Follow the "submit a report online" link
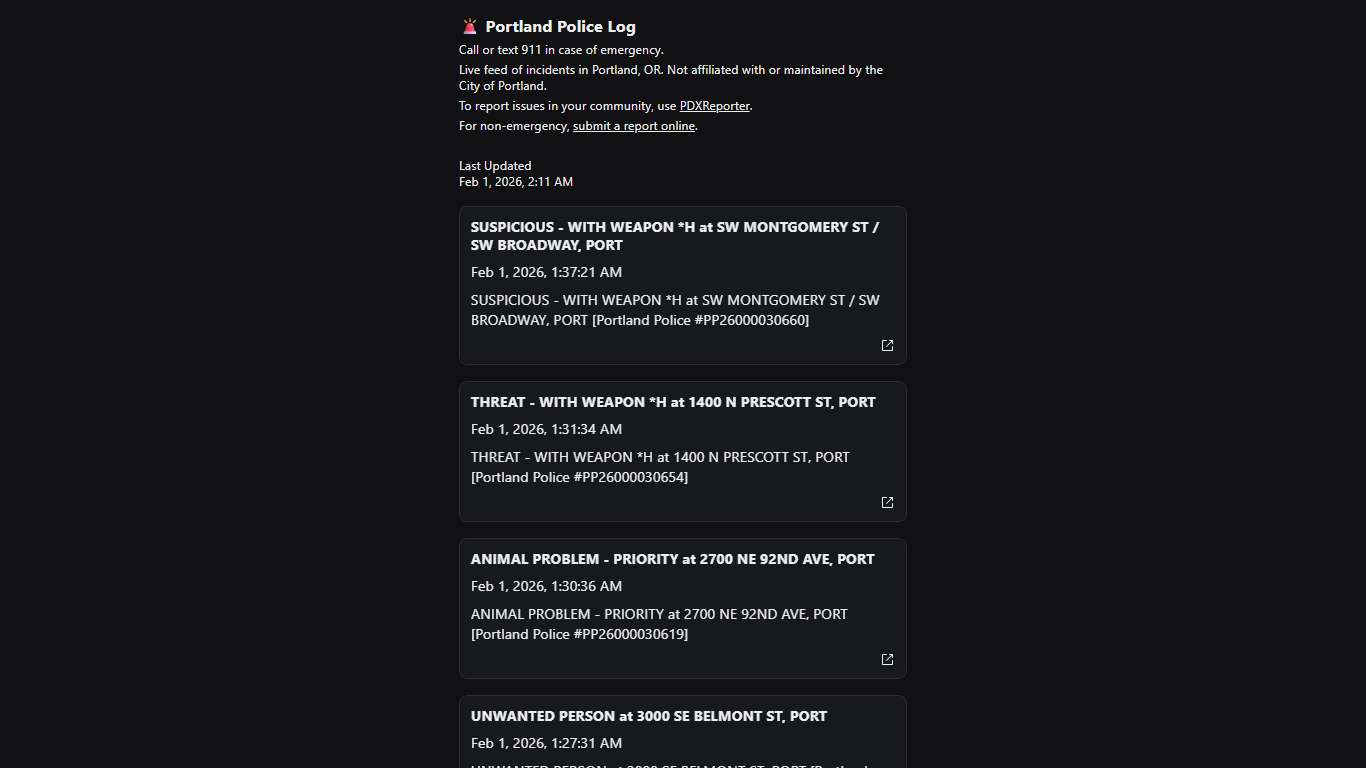The height and width of the screenshot is (768, 1366). point(634,126)
